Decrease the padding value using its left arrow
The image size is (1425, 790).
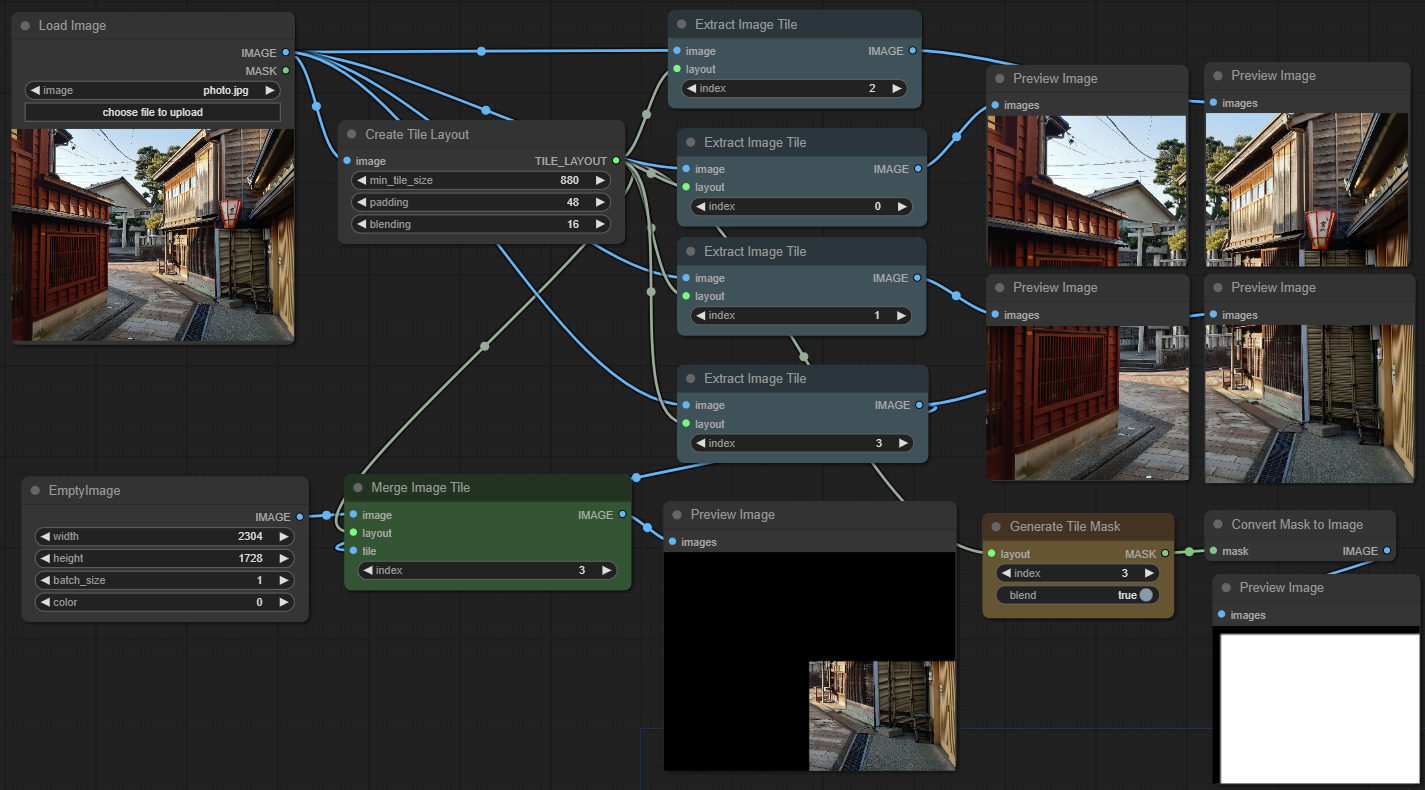362,202
